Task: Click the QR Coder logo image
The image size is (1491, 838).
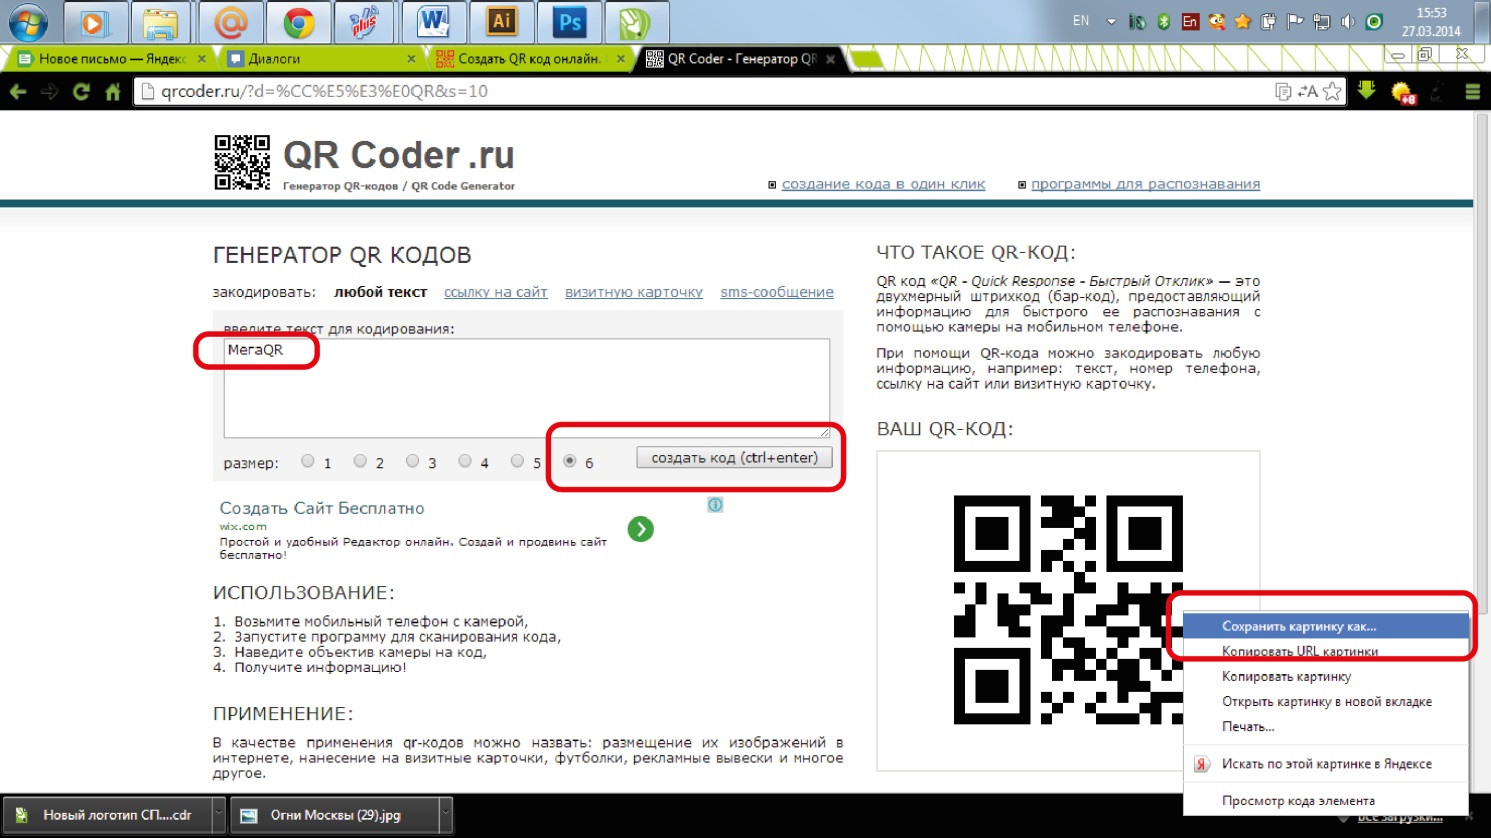Action: pos(242,162)
